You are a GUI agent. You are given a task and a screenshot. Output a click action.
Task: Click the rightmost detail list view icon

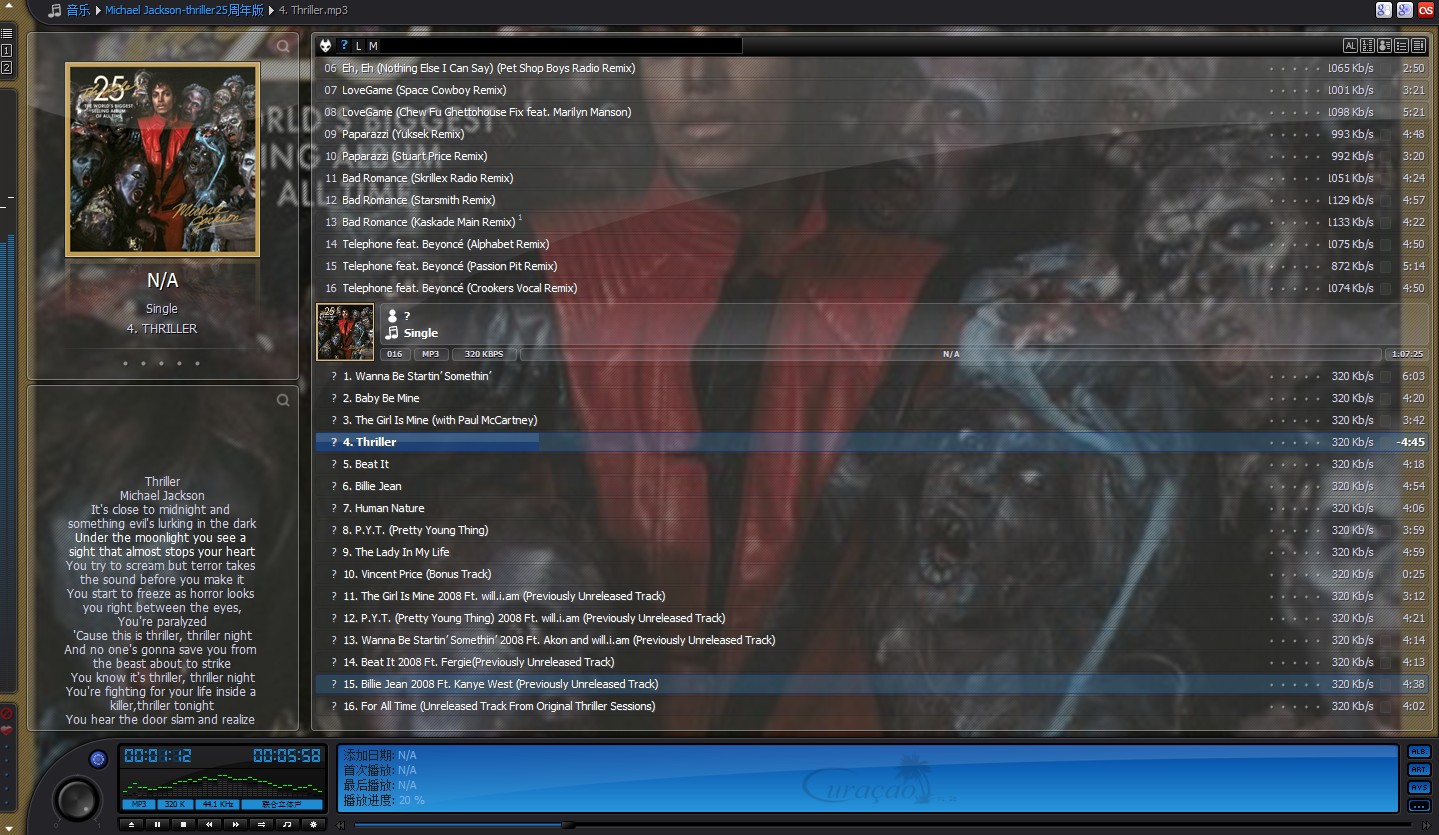point(1418,46)
